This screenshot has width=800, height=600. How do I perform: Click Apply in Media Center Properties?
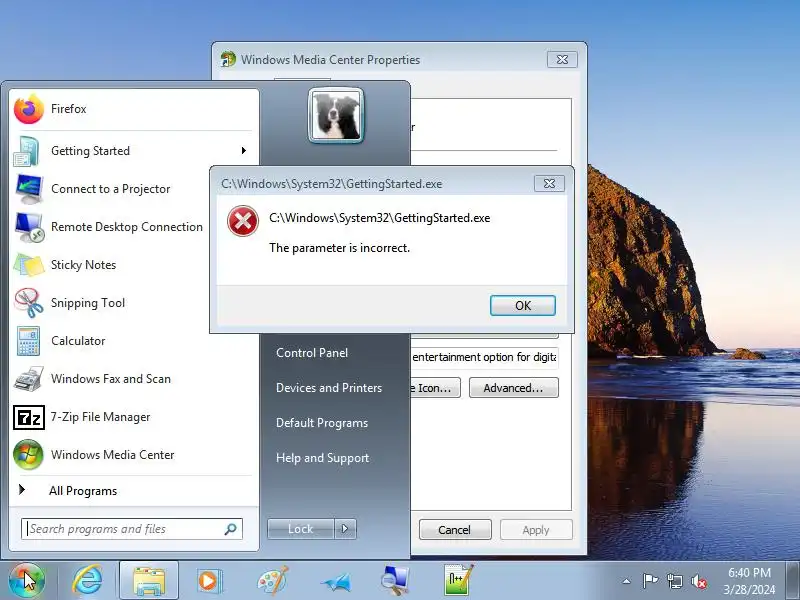point(536,530)
